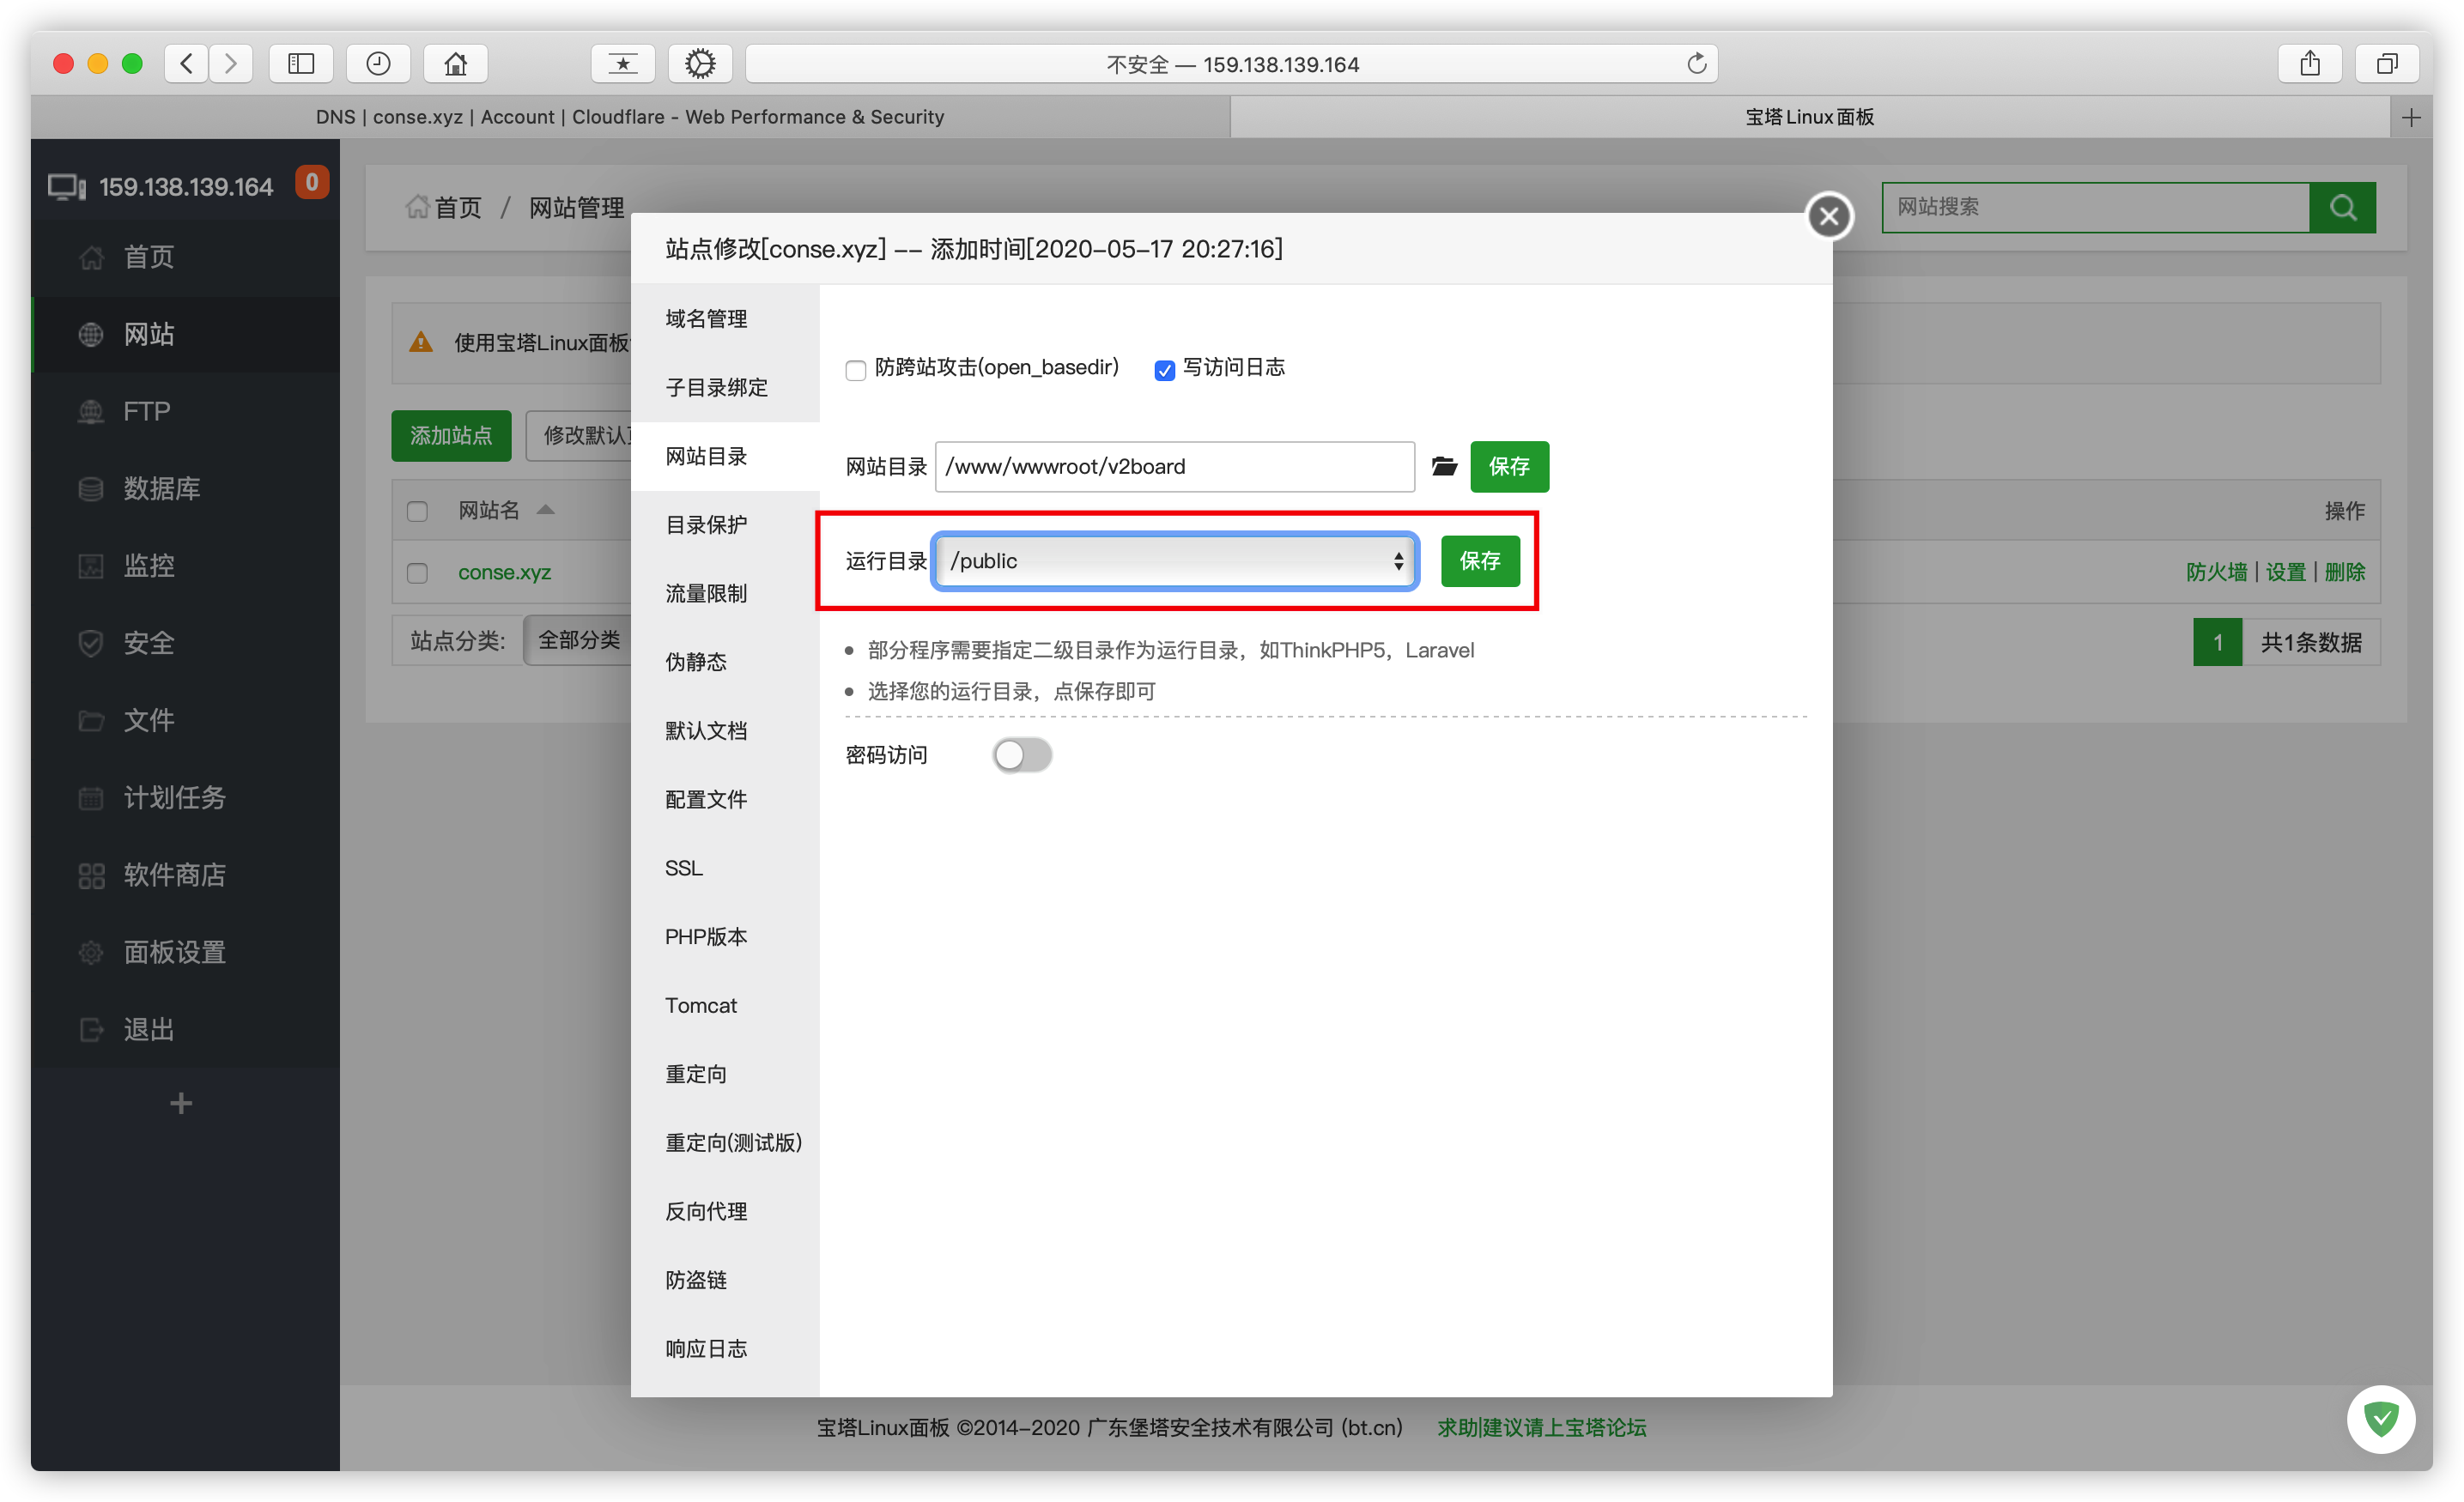
Task: Switch to 默认文档 tab
Action: point(725,731)
